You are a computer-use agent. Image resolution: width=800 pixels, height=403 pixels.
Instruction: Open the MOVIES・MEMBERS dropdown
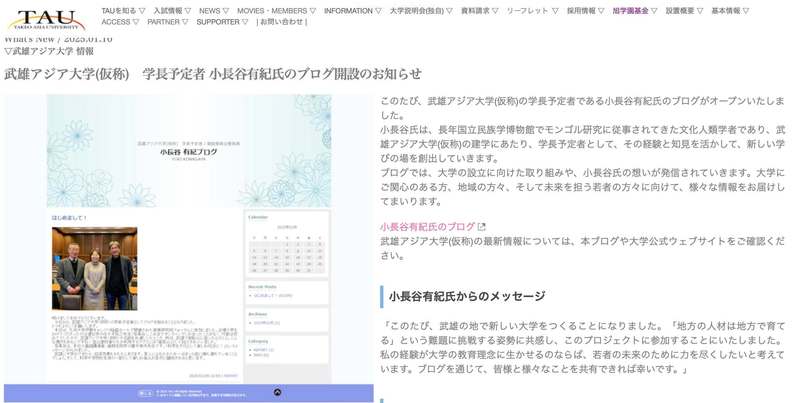[276, 11]
